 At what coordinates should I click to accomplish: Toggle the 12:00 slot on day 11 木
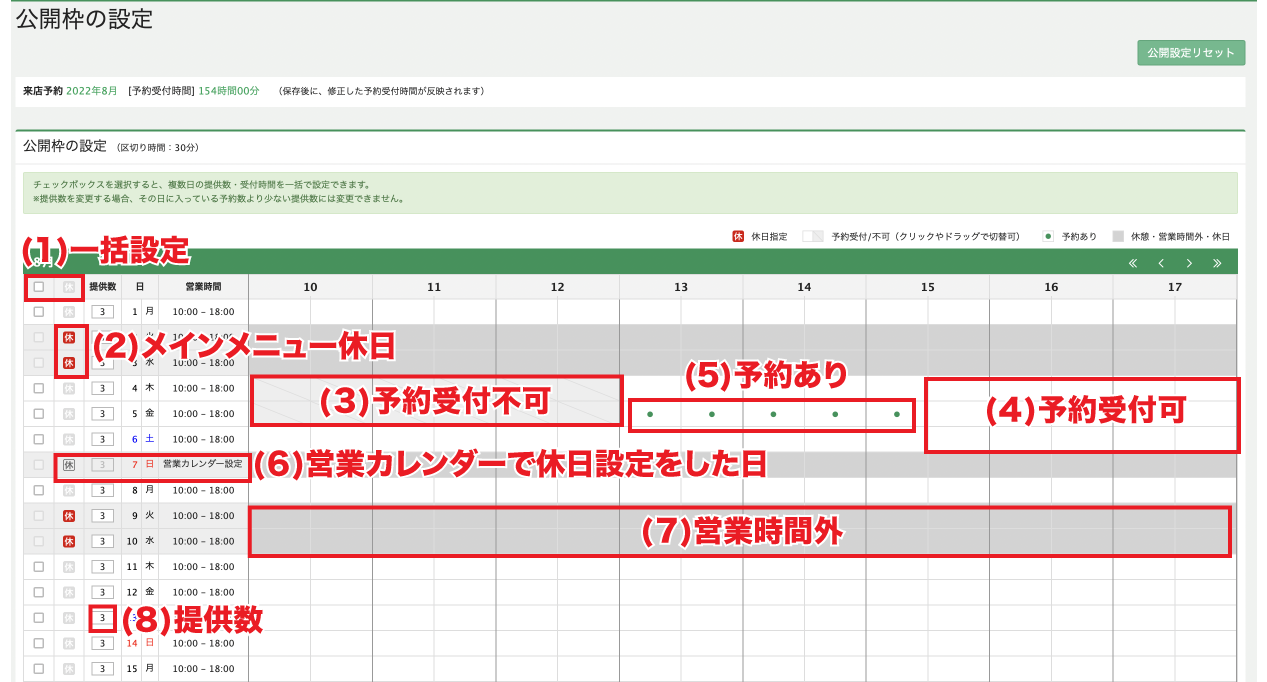(x=527, y=566)
